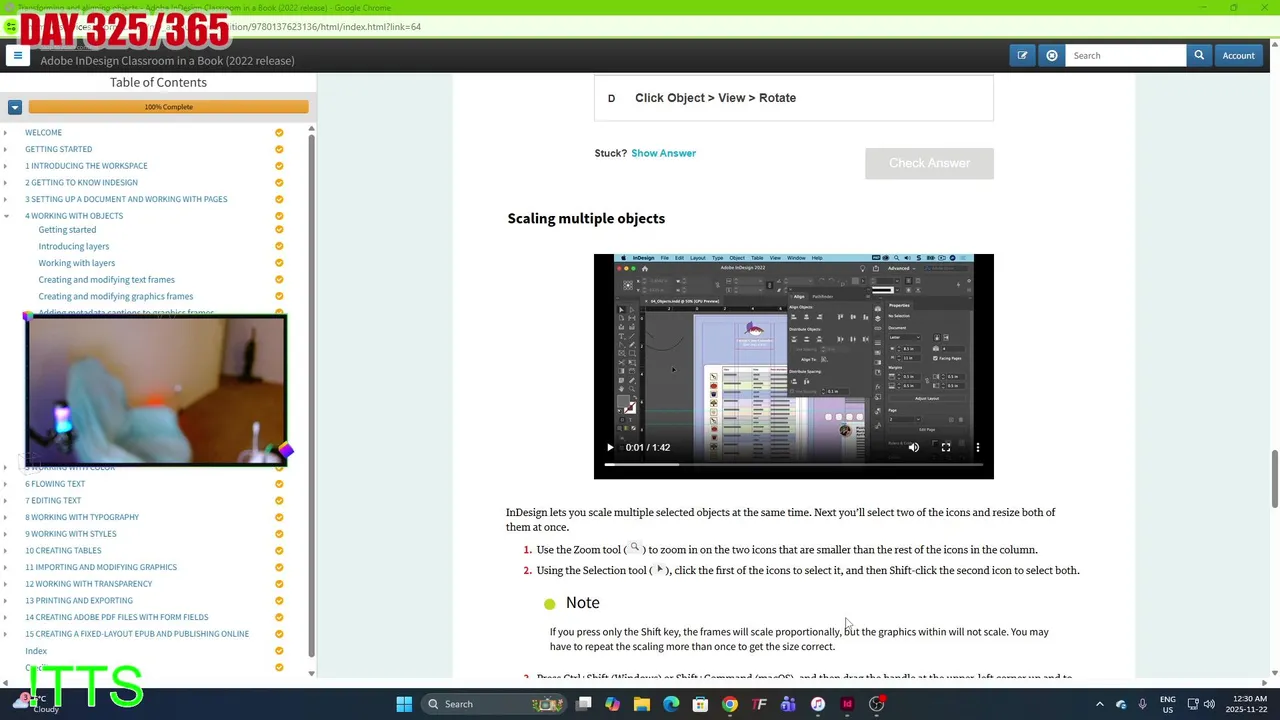Click the magnifier search button

pyautogui.click(x=1199, y=56)
